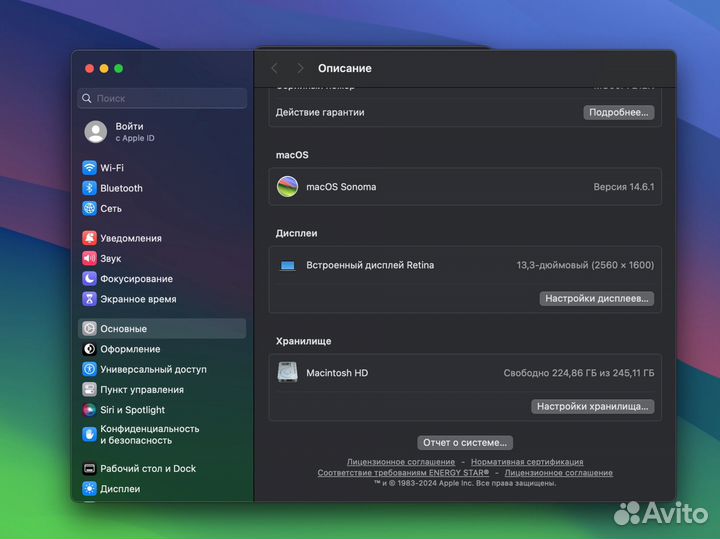
Task: Open Настройки хранилища button
Action: (x=592, y=406)
